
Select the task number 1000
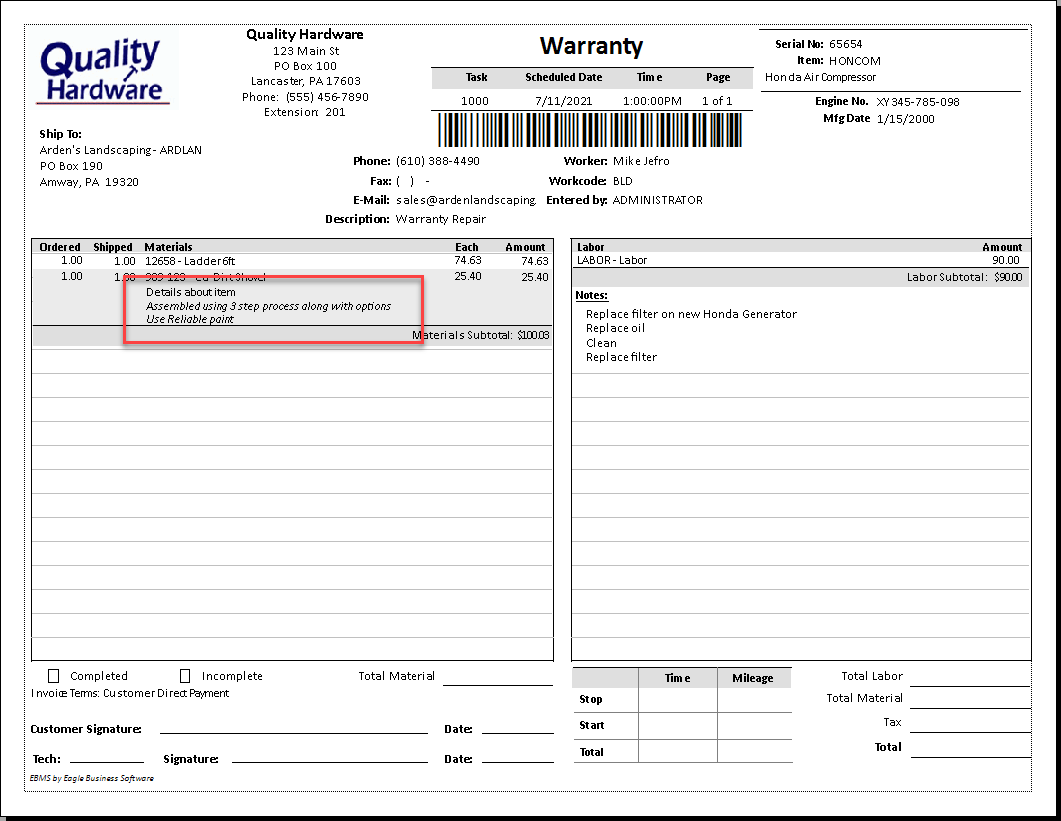(x=474, y=101)
